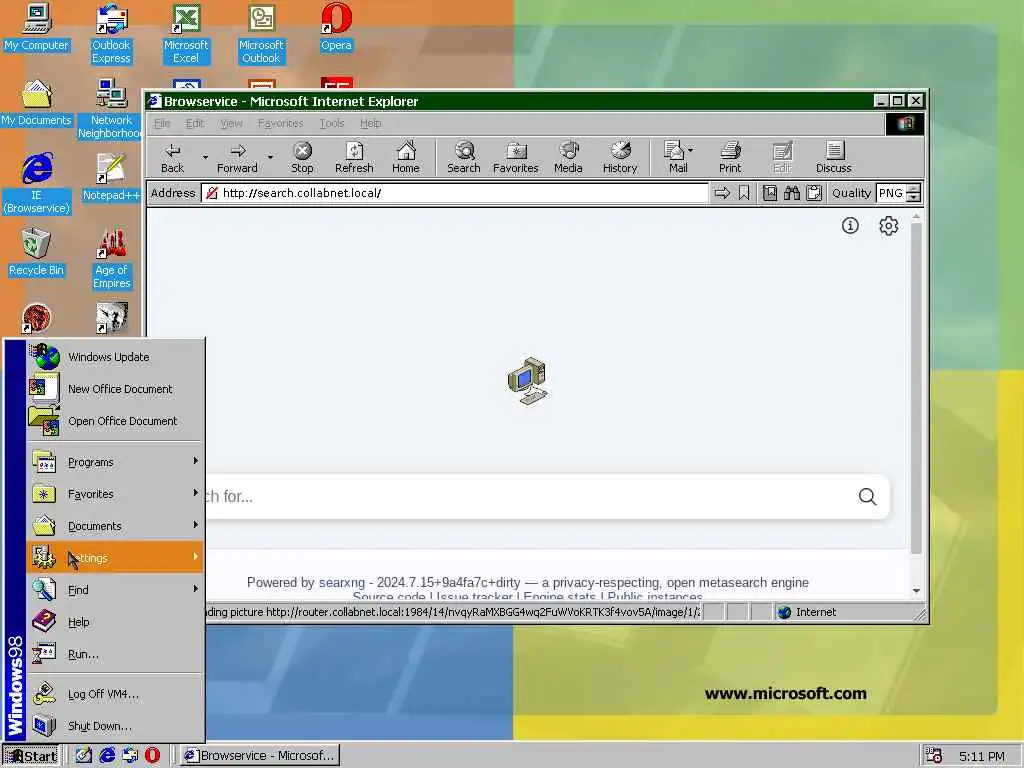
Task: Click the Browservice taskbar button
Action: tap(259, 756)
